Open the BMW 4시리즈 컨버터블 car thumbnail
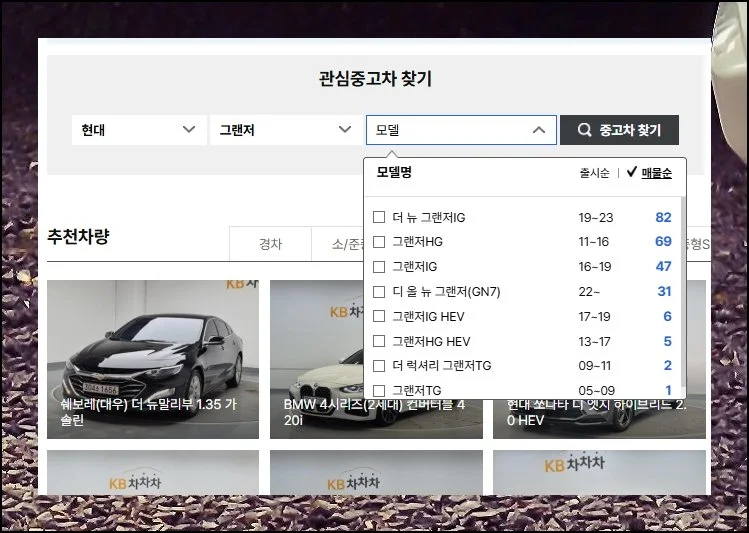Viewport: 749px width, 533px height. 376,358
